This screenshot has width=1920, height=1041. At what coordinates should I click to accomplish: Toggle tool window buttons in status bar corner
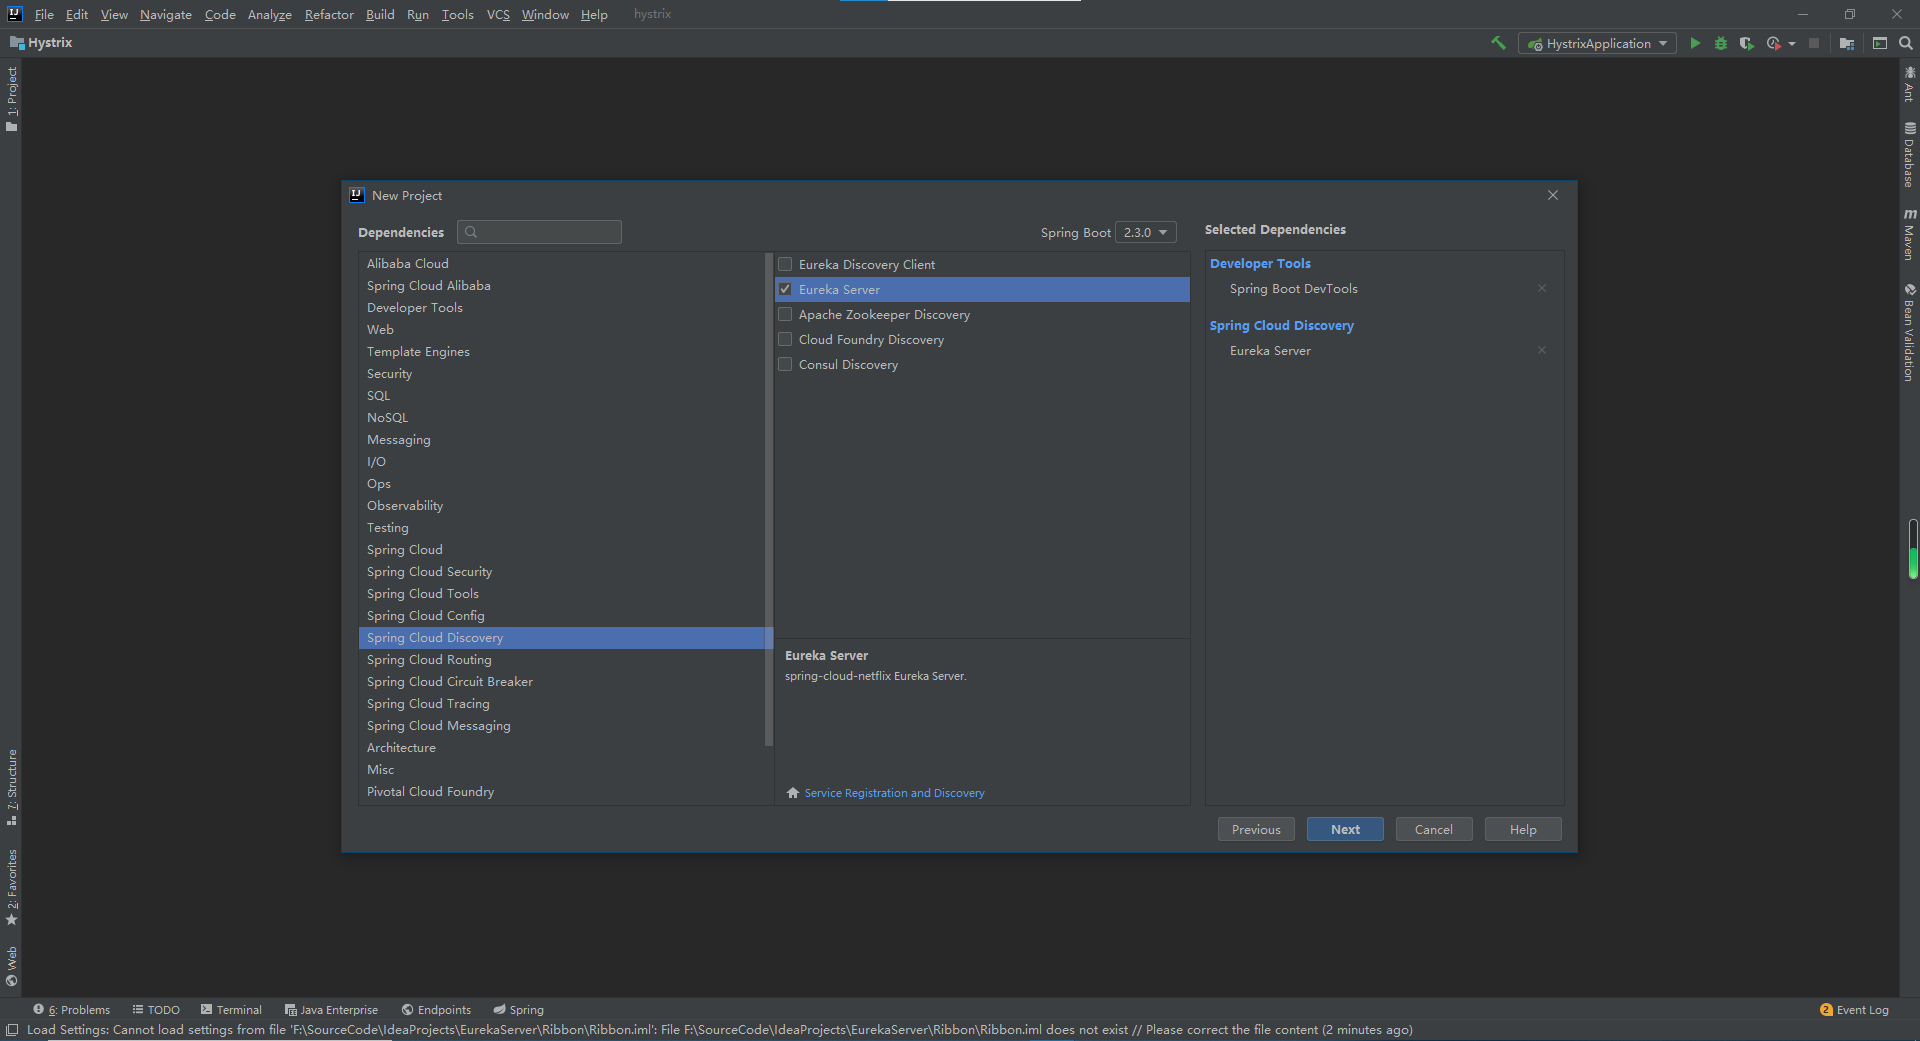click(x=12, y=1030)
